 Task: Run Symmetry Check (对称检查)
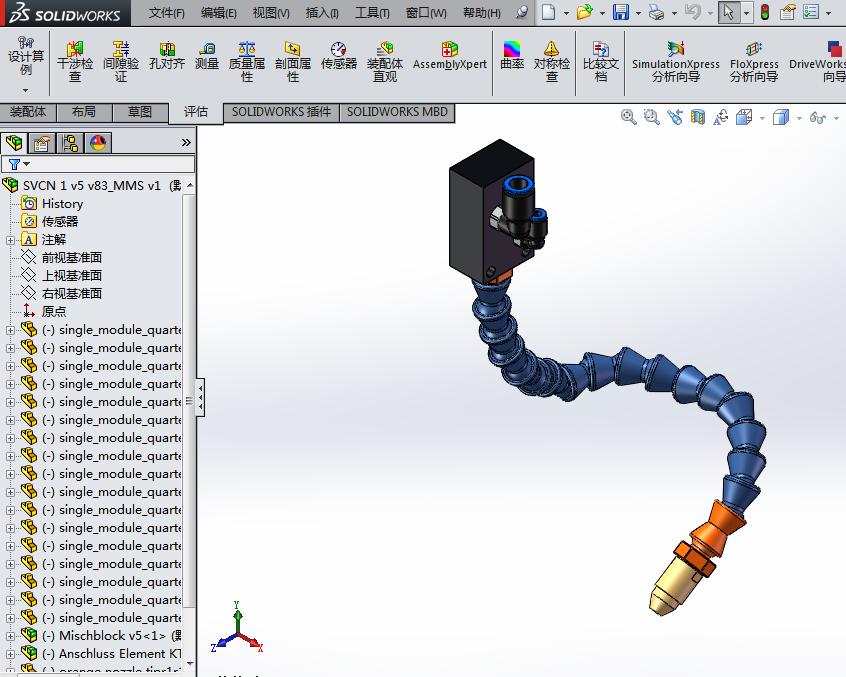click(551, 62)
